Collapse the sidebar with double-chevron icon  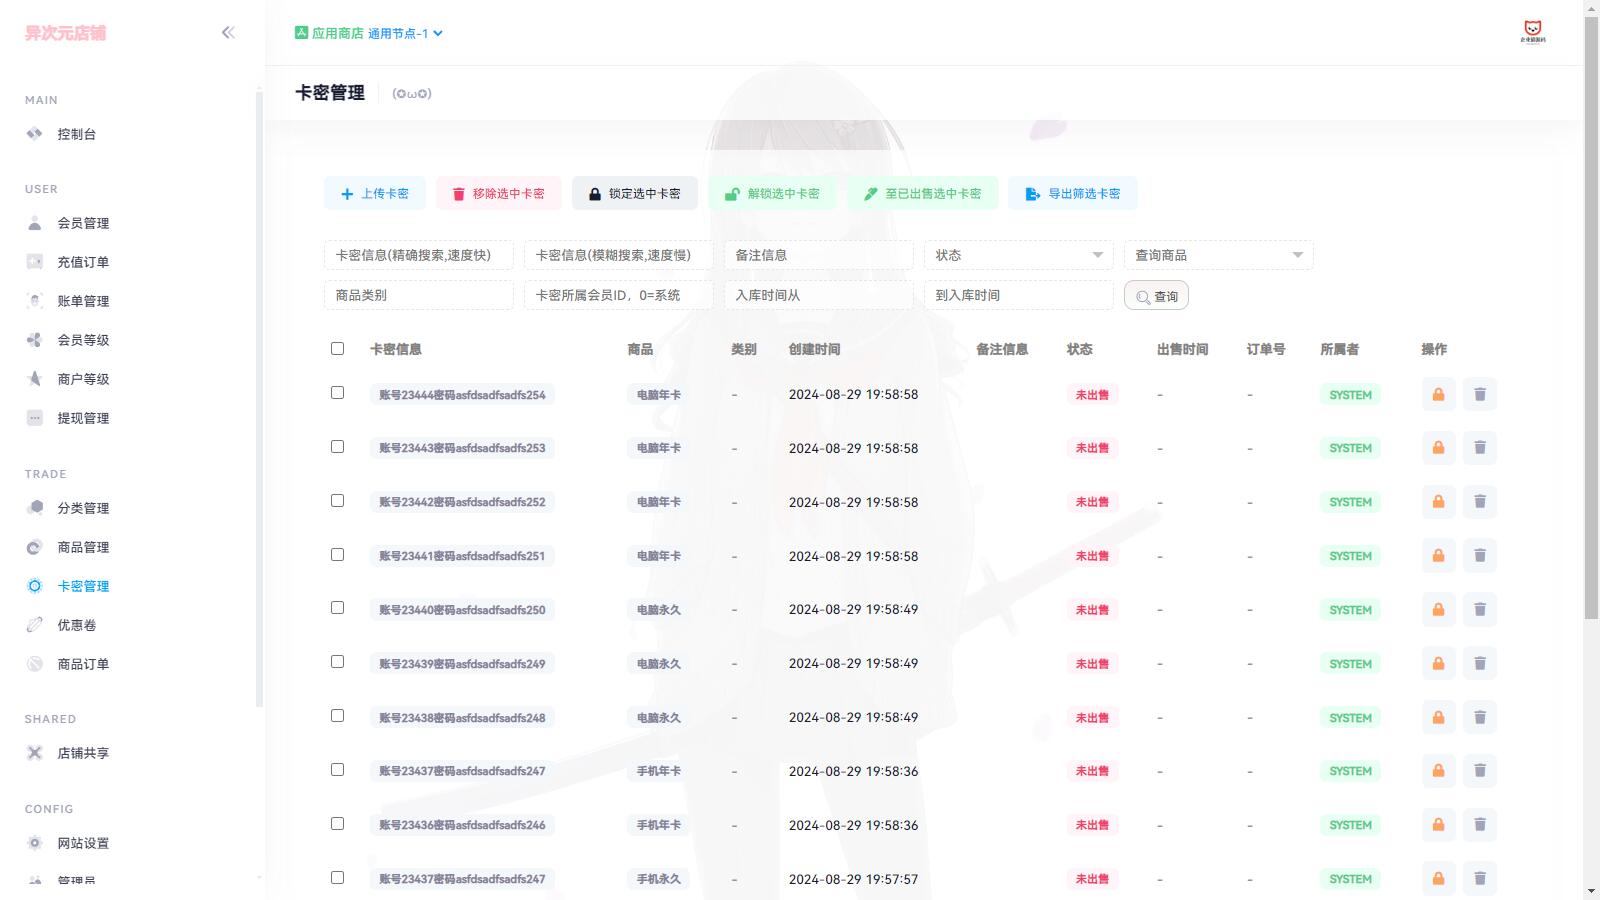[228, 33]
